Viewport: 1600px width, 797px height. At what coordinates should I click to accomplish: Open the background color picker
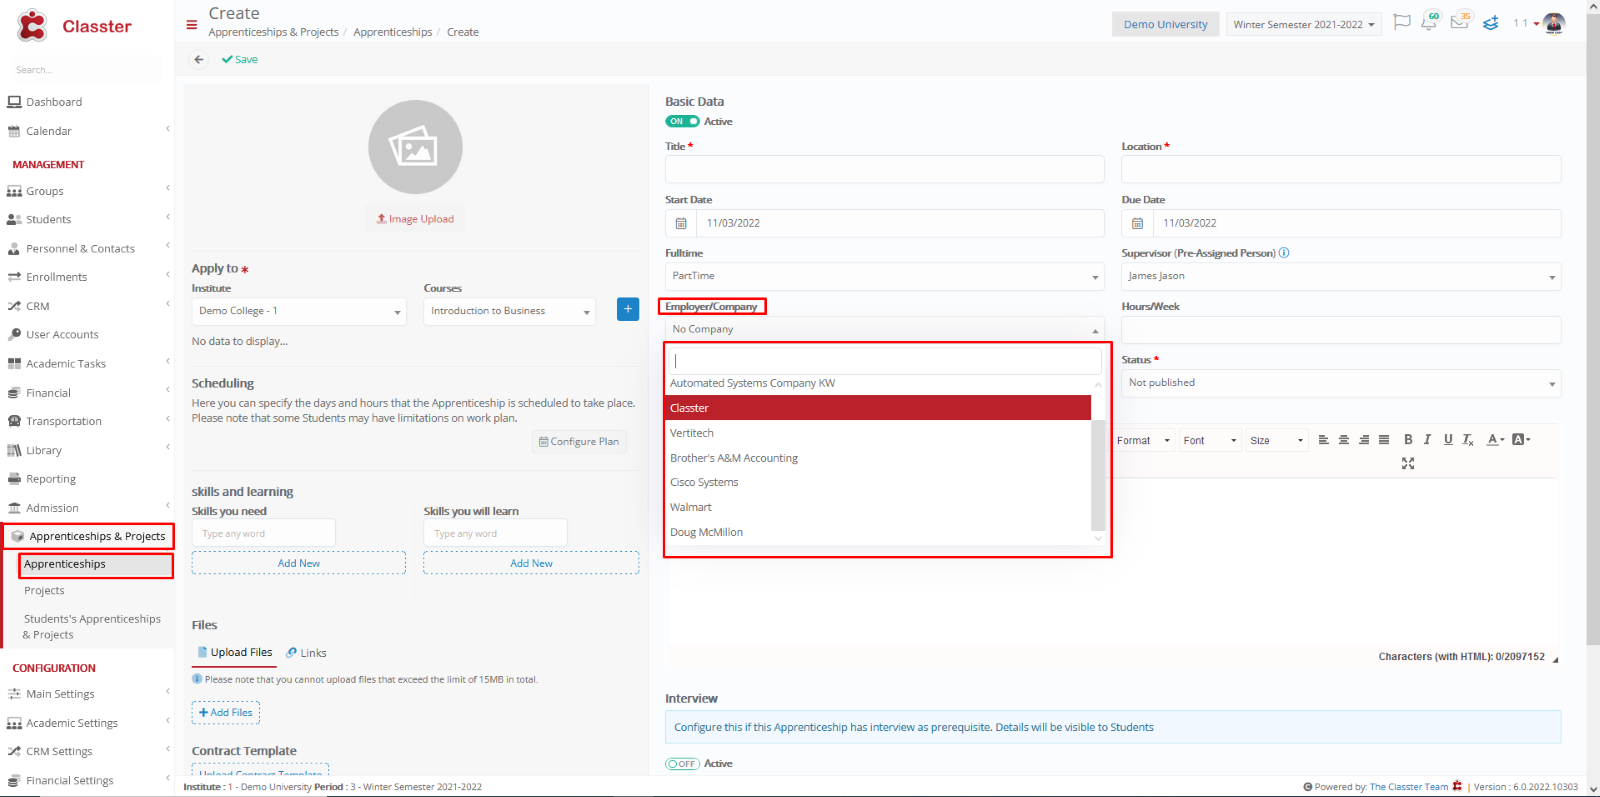pos(1521,440)
